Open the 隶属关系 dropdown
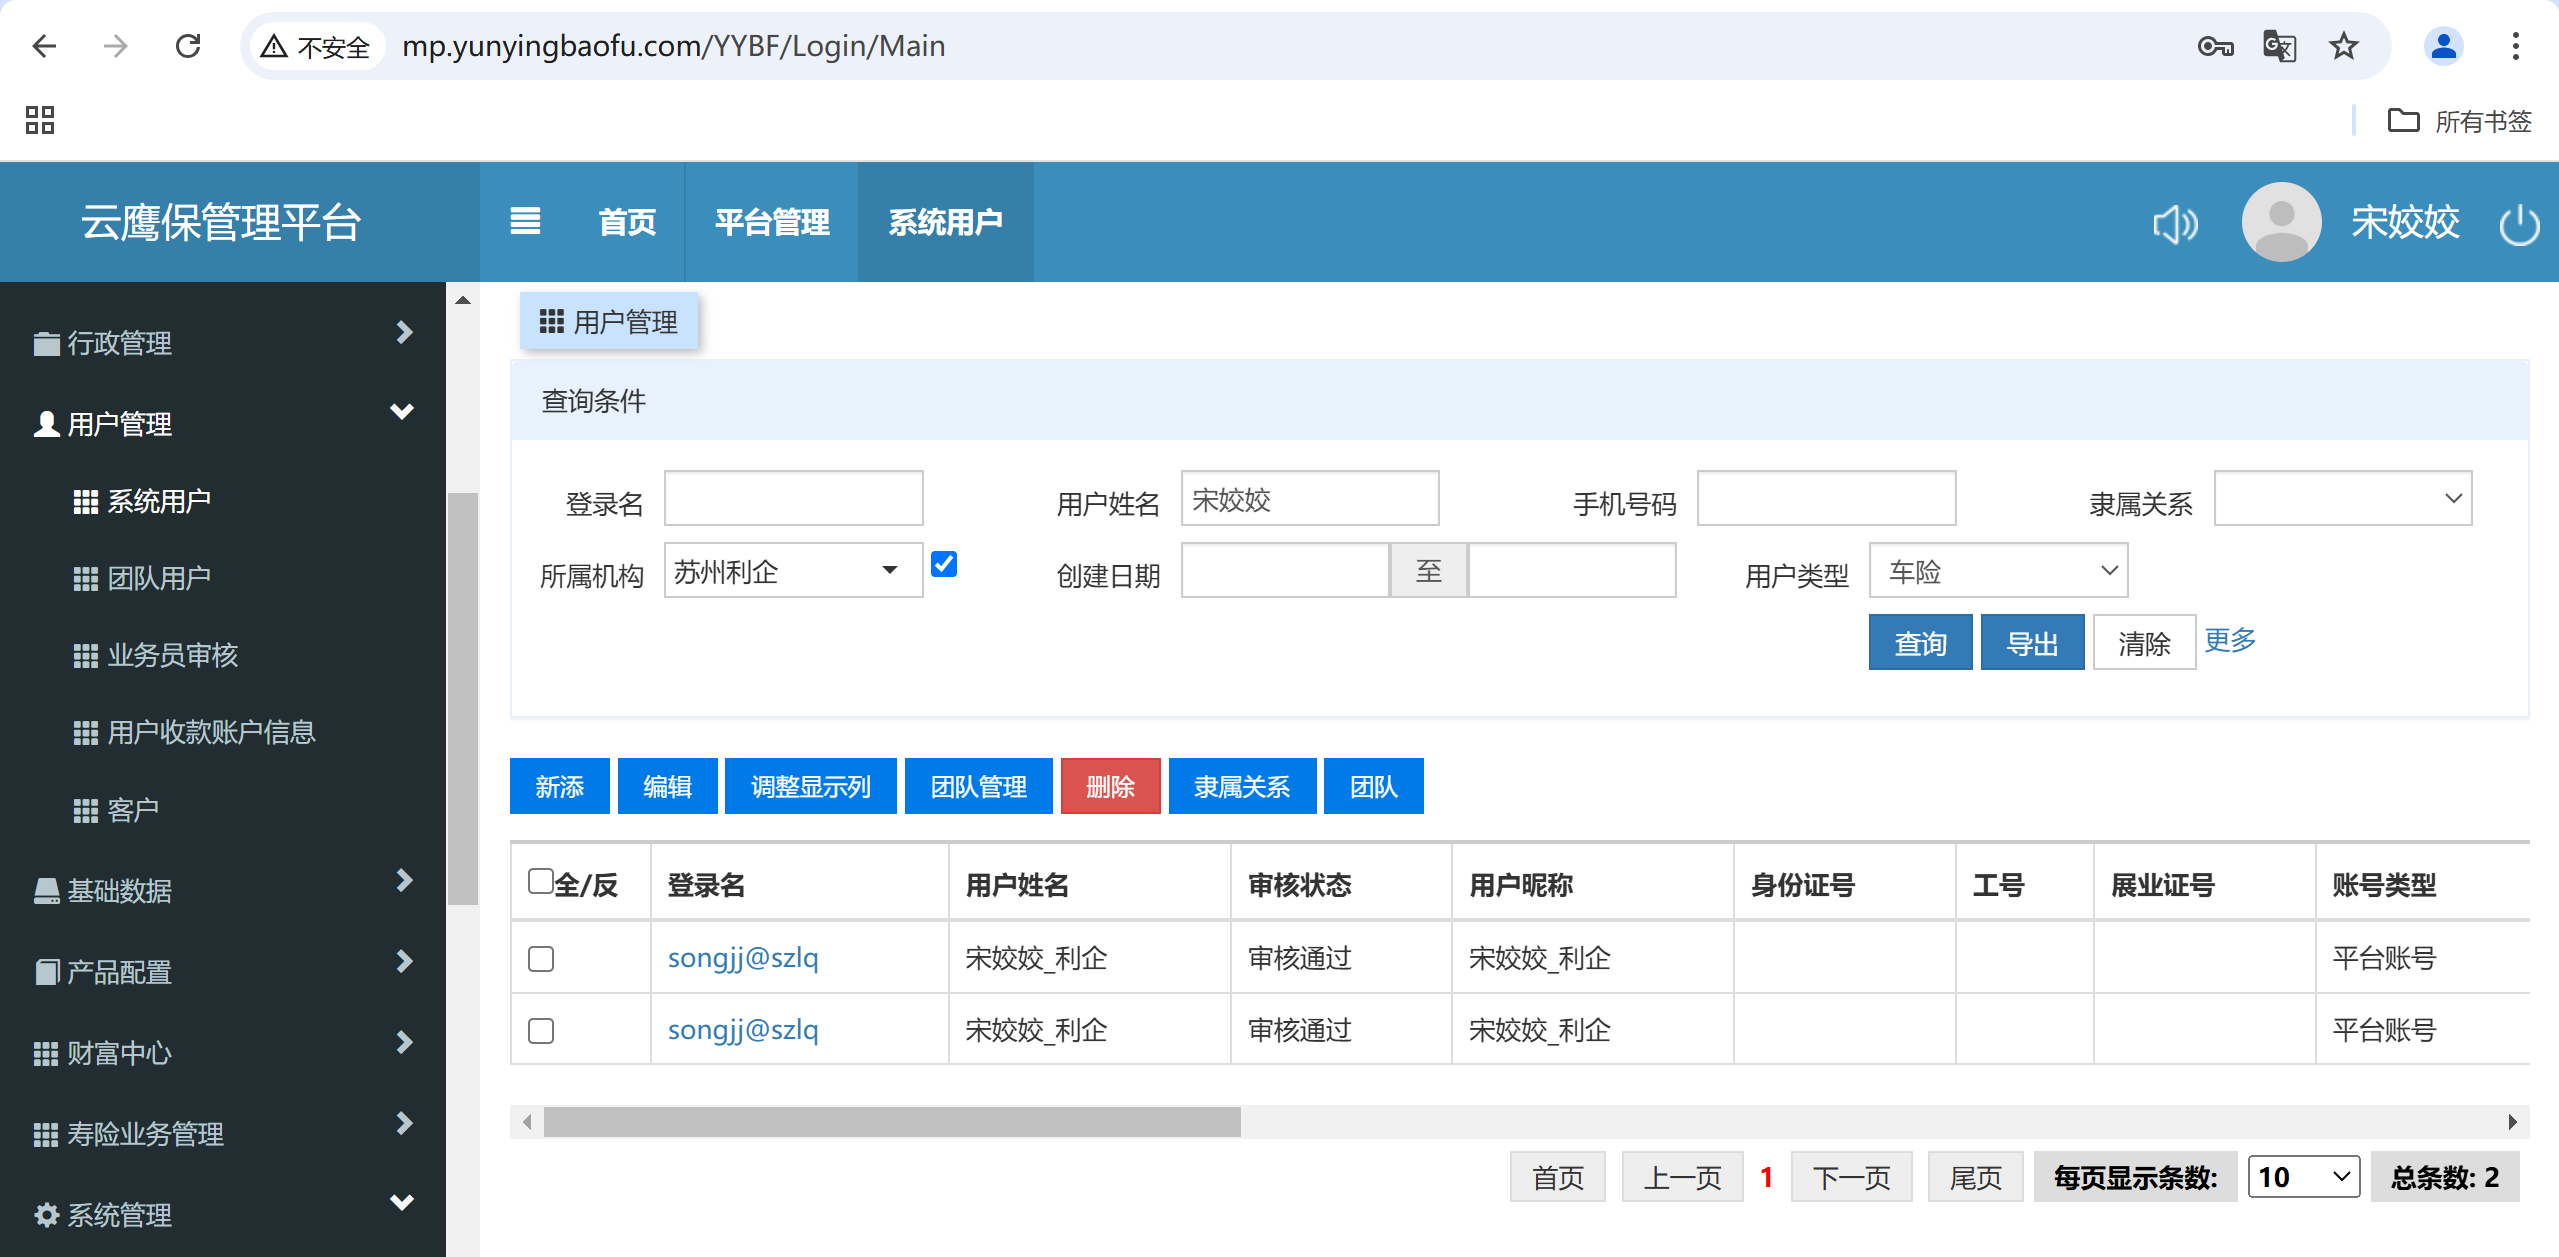Image resolution: width=2559 pixels, height=1257 pixels. (x=2341, y=498)
